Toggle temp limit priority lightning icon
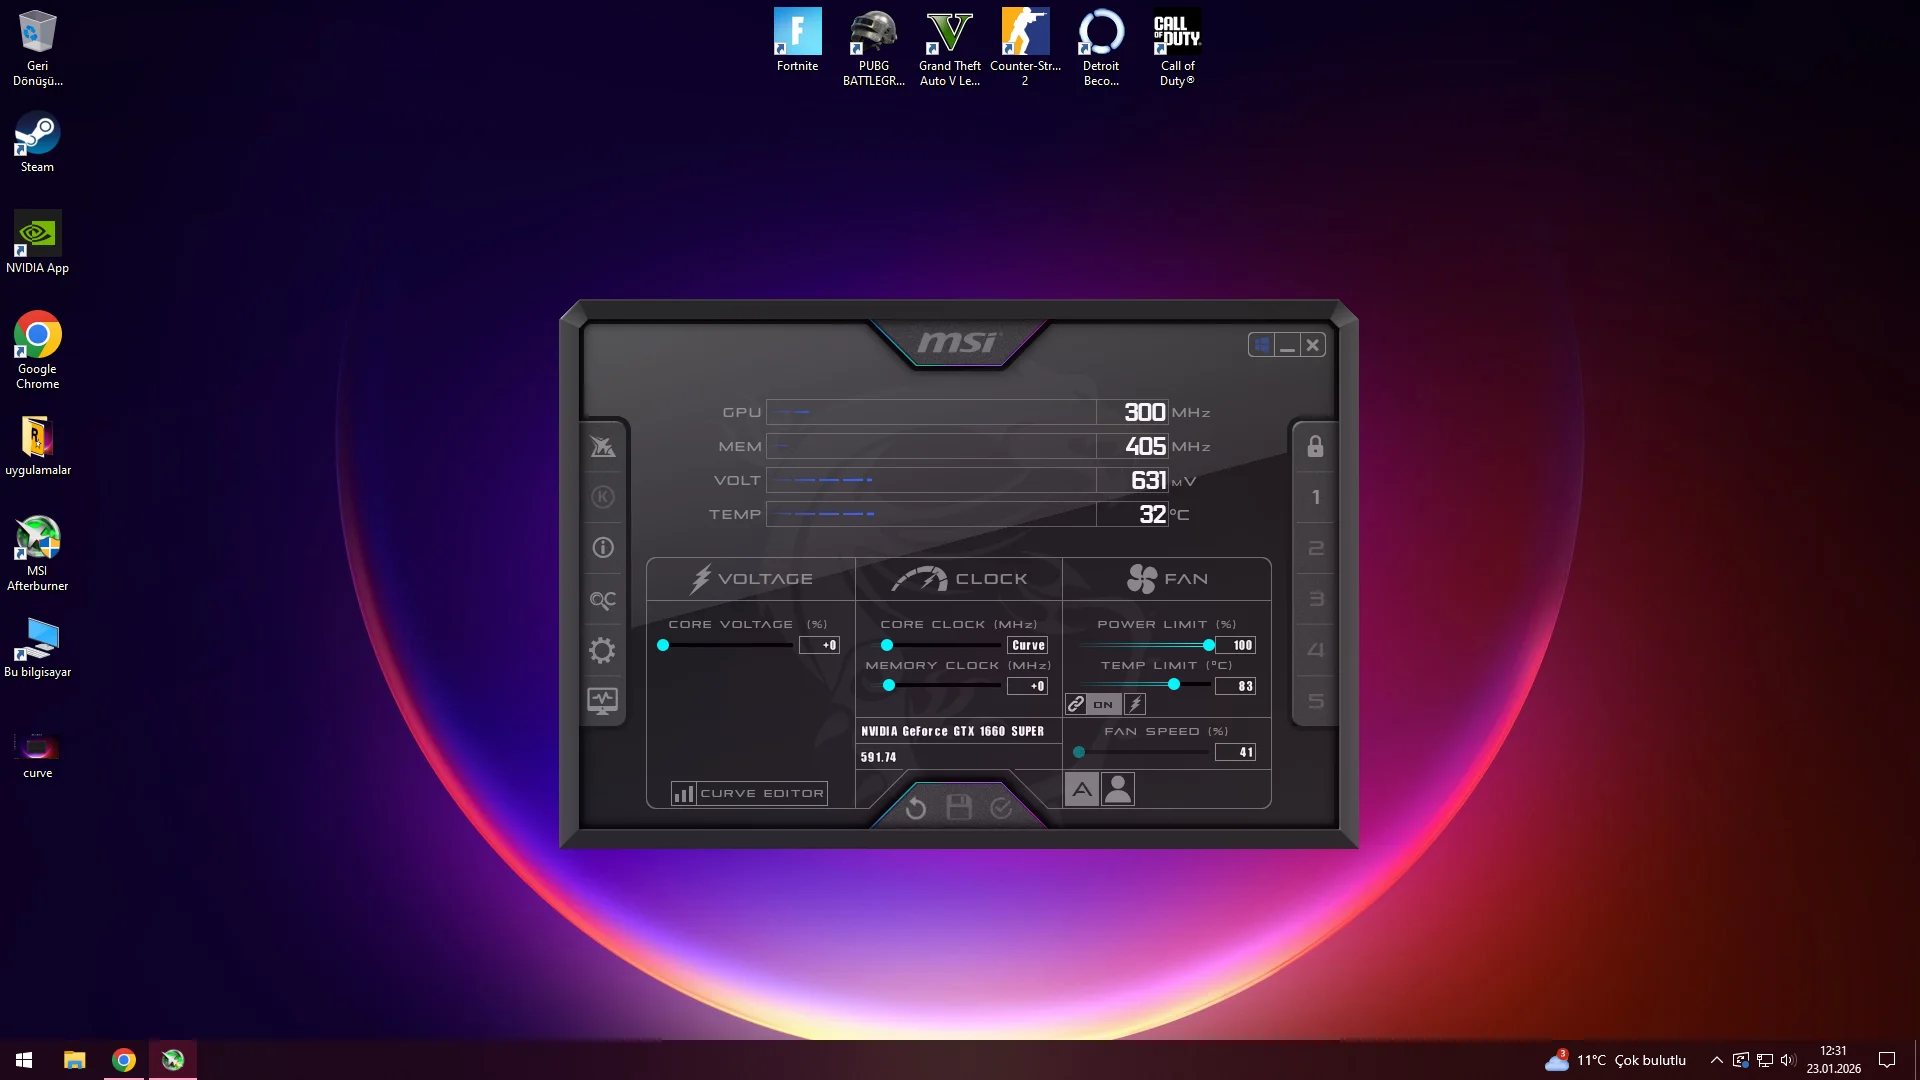 (1135, 705)
